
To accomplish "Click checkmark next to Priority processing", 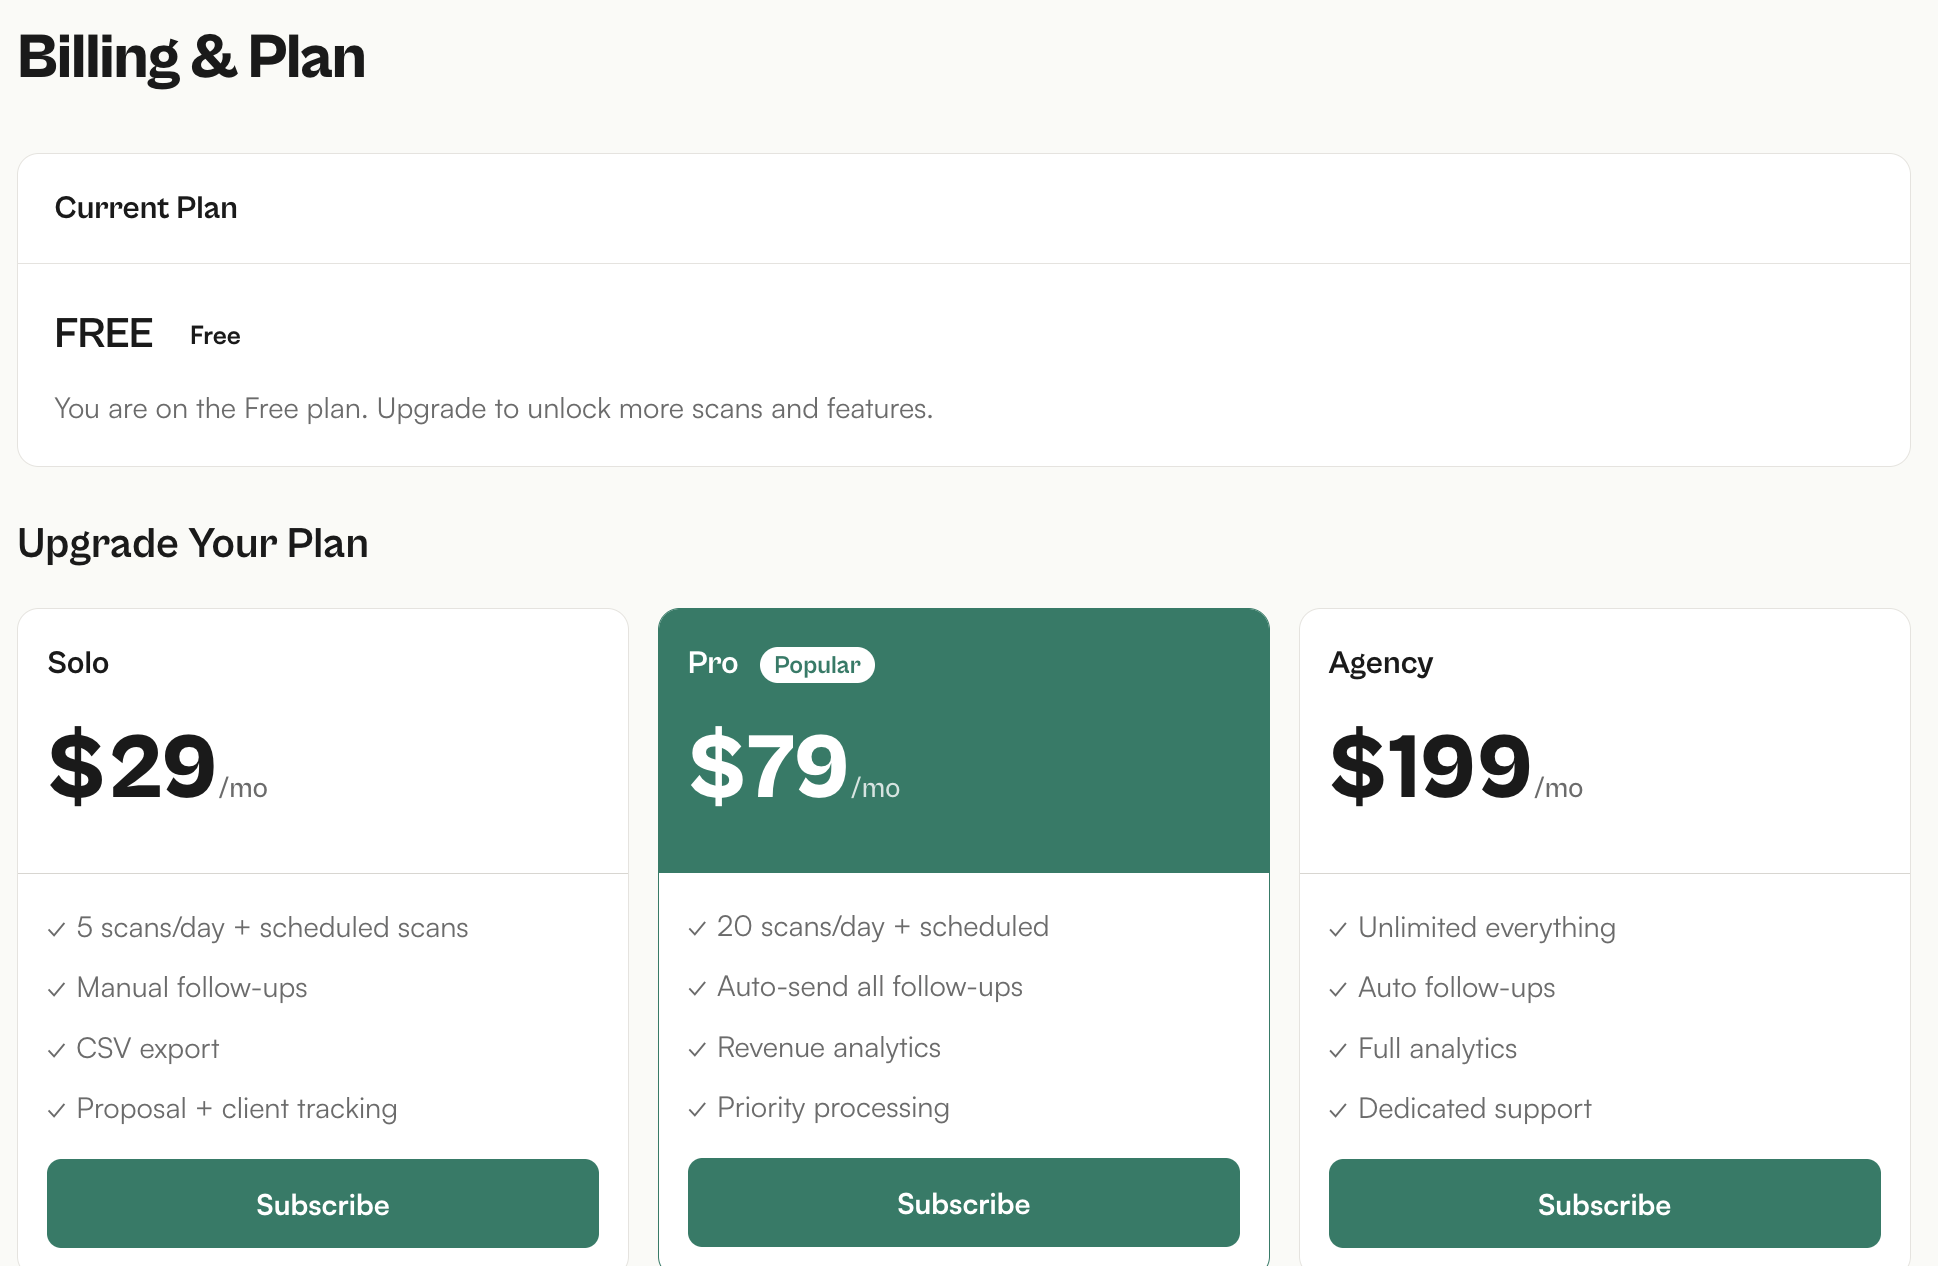I will (x=697, y=1109).
